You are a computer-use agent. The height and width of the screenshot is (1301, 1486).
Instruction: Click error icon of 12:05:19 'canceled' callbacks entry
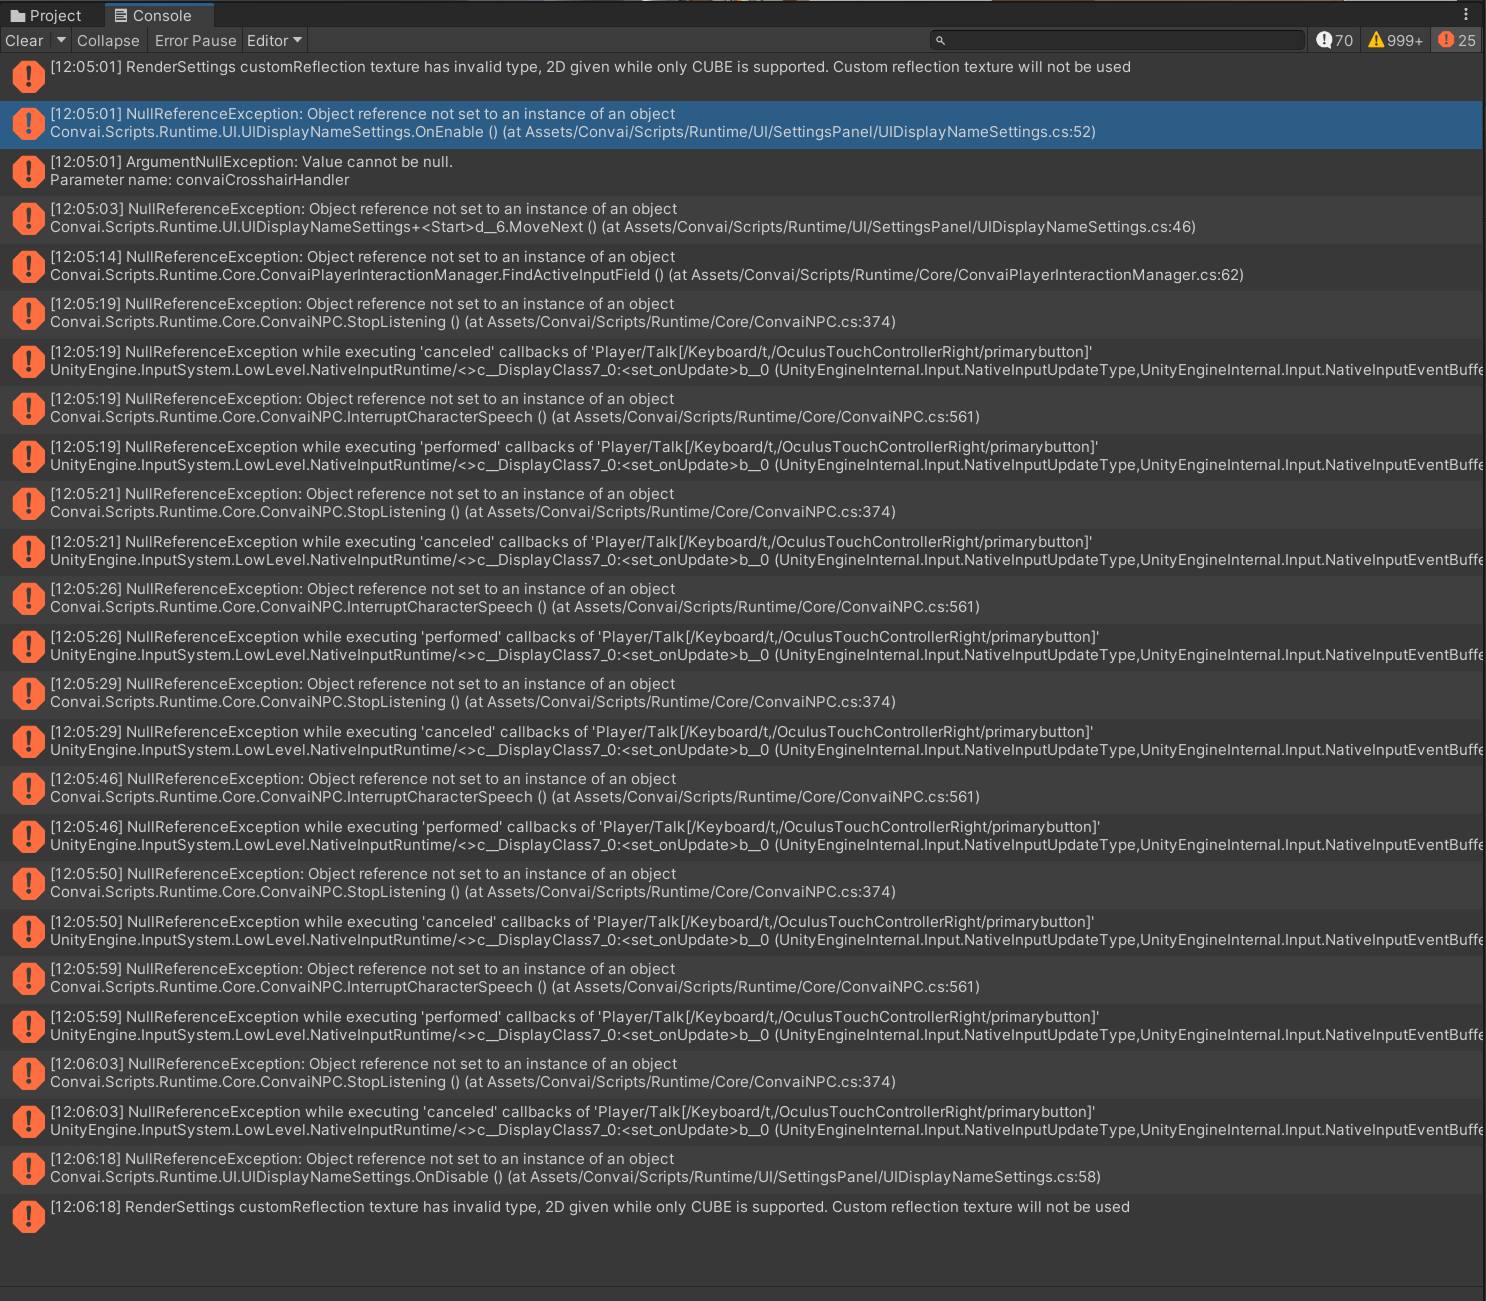(x=28, y=361)
